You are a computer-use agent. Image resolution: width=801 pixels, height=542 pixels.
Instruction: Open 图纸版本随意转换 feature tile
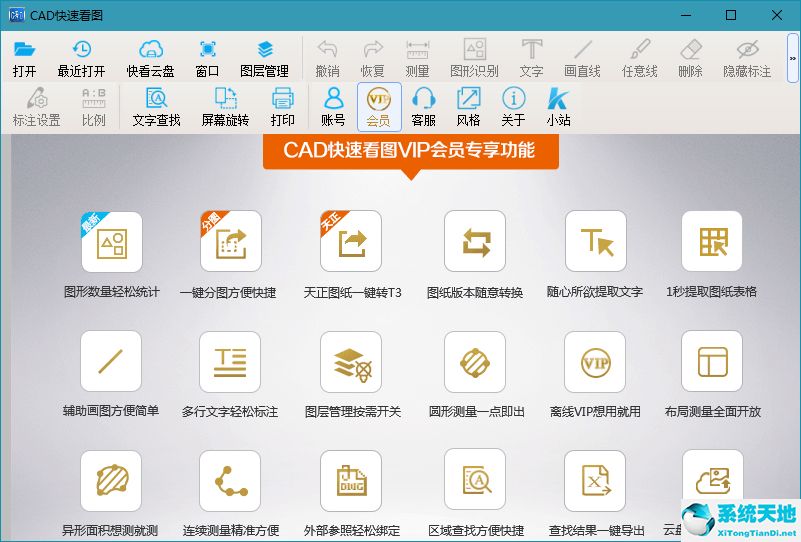pyautogui.click(x=475, y=241)
